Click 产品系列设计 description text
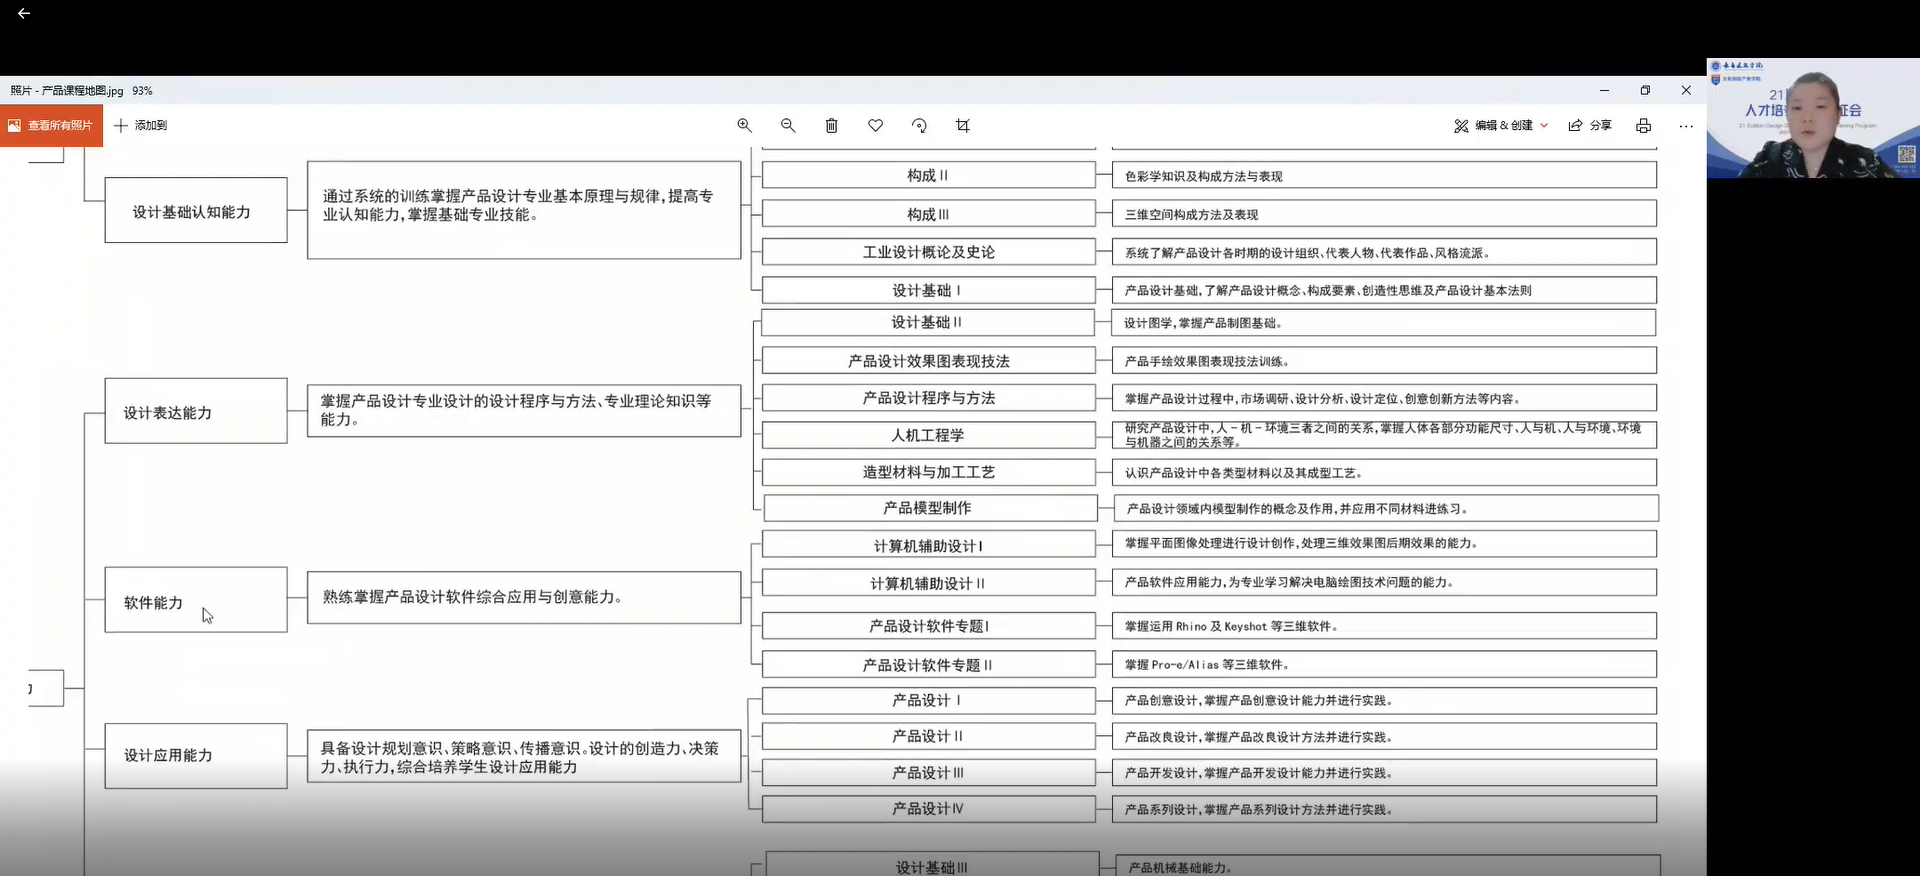This screenshot has height=876, width=1920. pos(1258,810)
